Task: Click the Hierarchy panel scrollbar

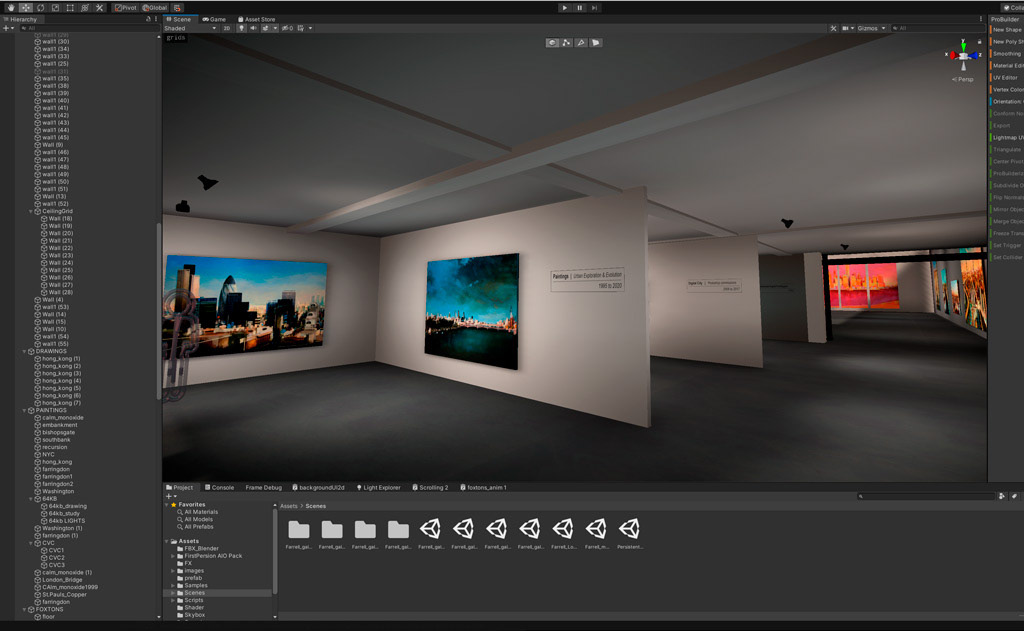Action: coord(159,311)
